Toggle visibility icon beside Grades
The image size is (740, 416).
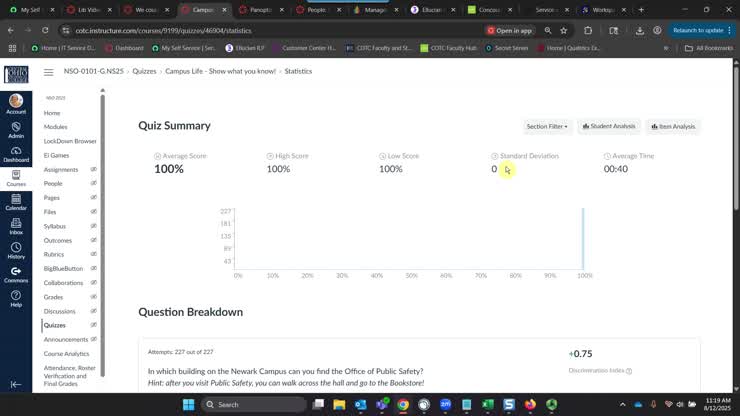(93, 297)
